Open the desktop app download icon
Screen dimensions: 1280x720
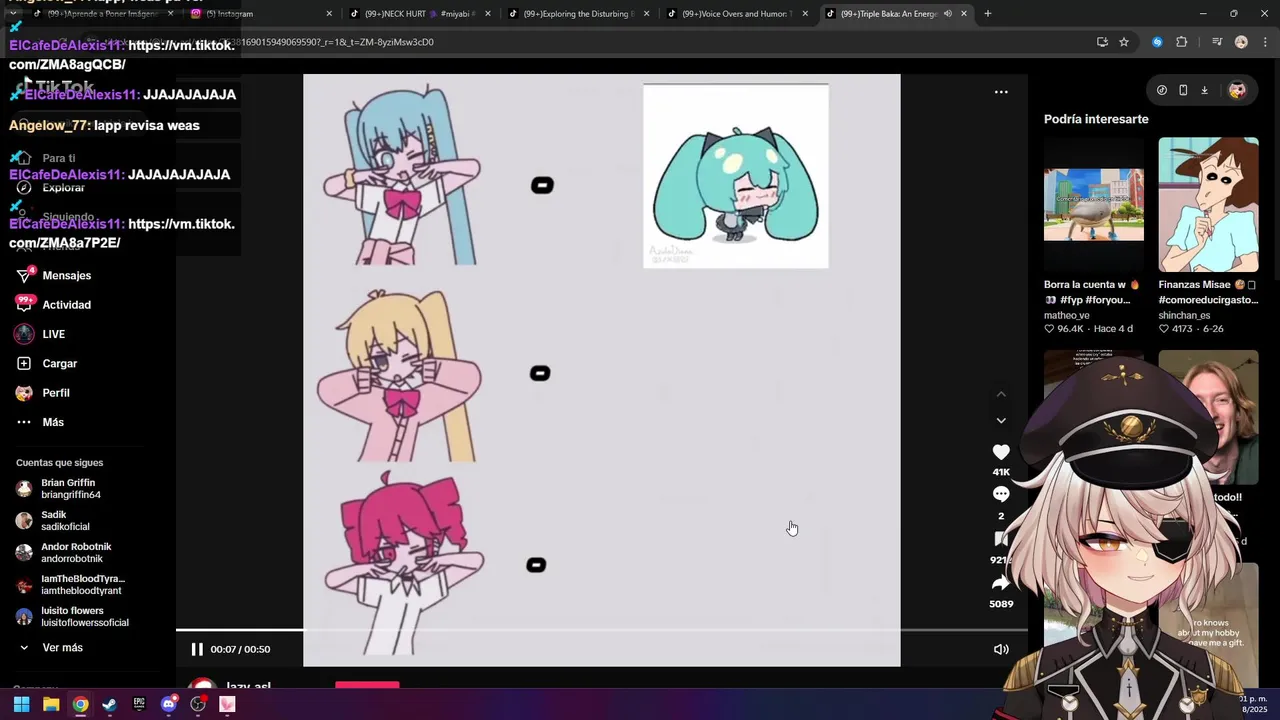coord(1204,90)
